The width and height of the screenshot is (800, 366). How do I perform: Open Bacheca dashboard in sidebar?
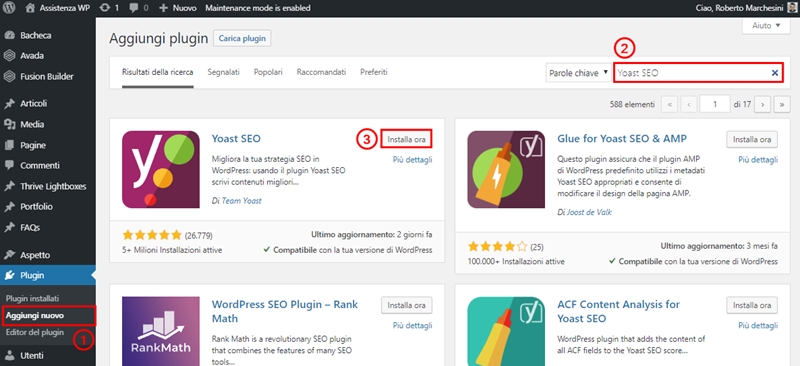click(36, 35)
